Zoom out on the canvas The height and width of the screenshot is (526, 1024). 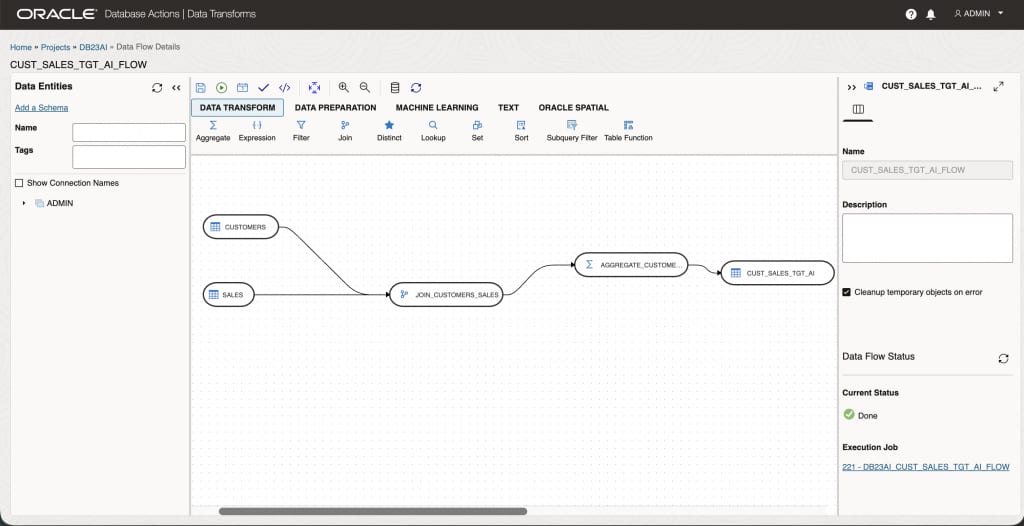[x=365, y=88]
